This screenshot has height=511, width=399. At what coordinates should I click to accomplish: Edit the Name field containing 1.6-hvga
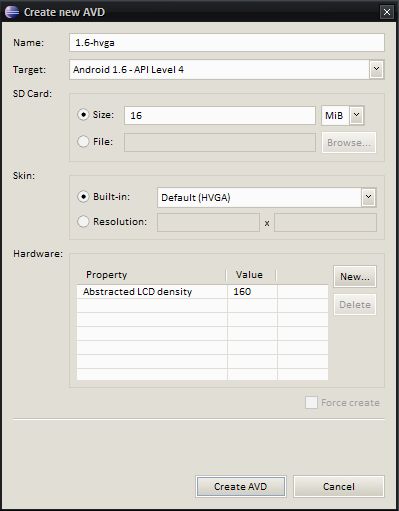point(227,43)
